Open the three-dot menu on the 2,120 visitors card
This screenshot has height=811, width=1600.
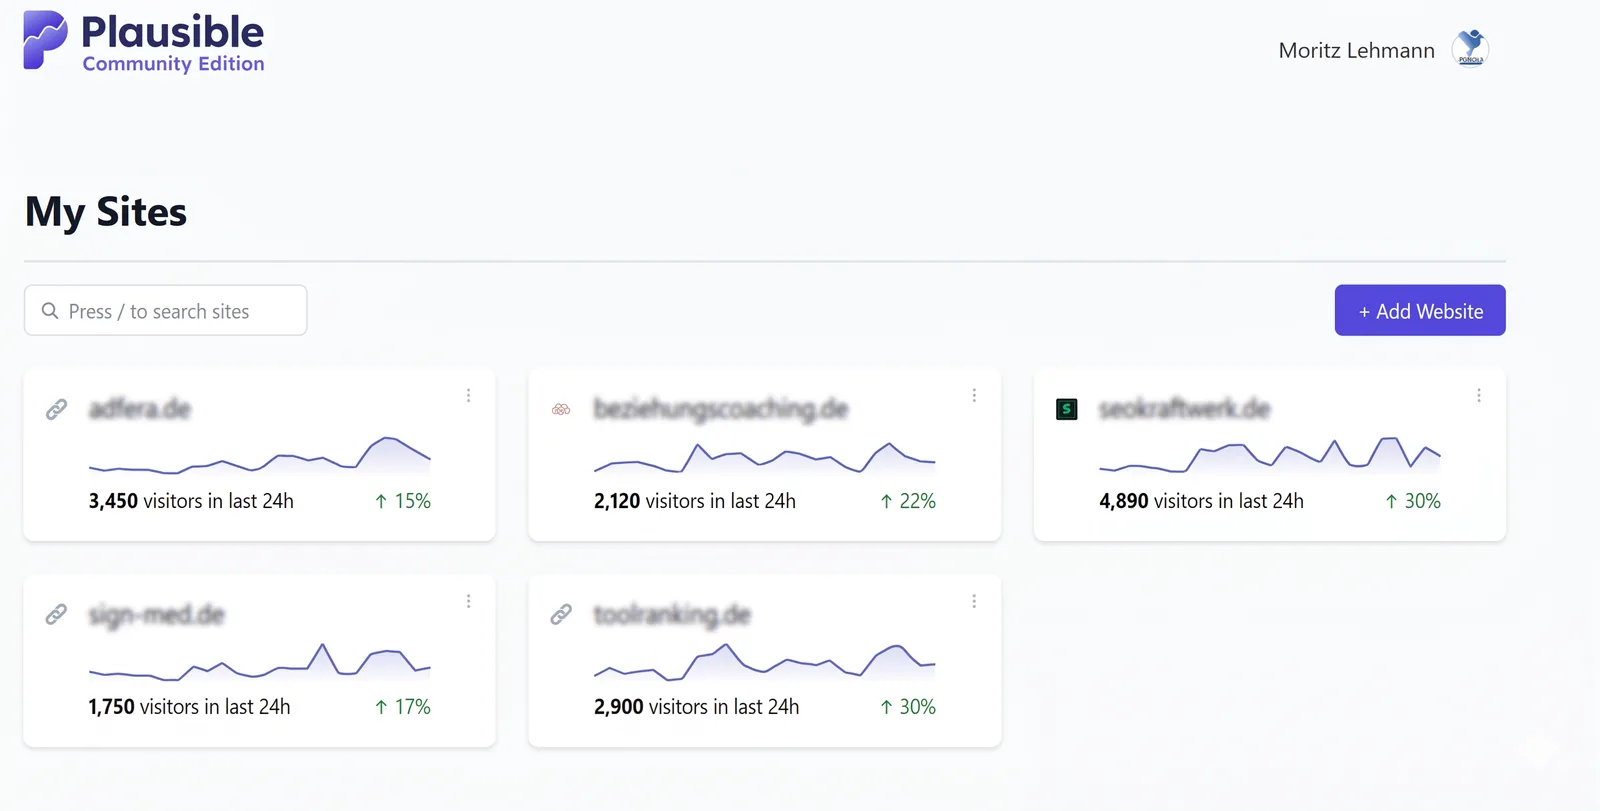[x=974, y=396]
